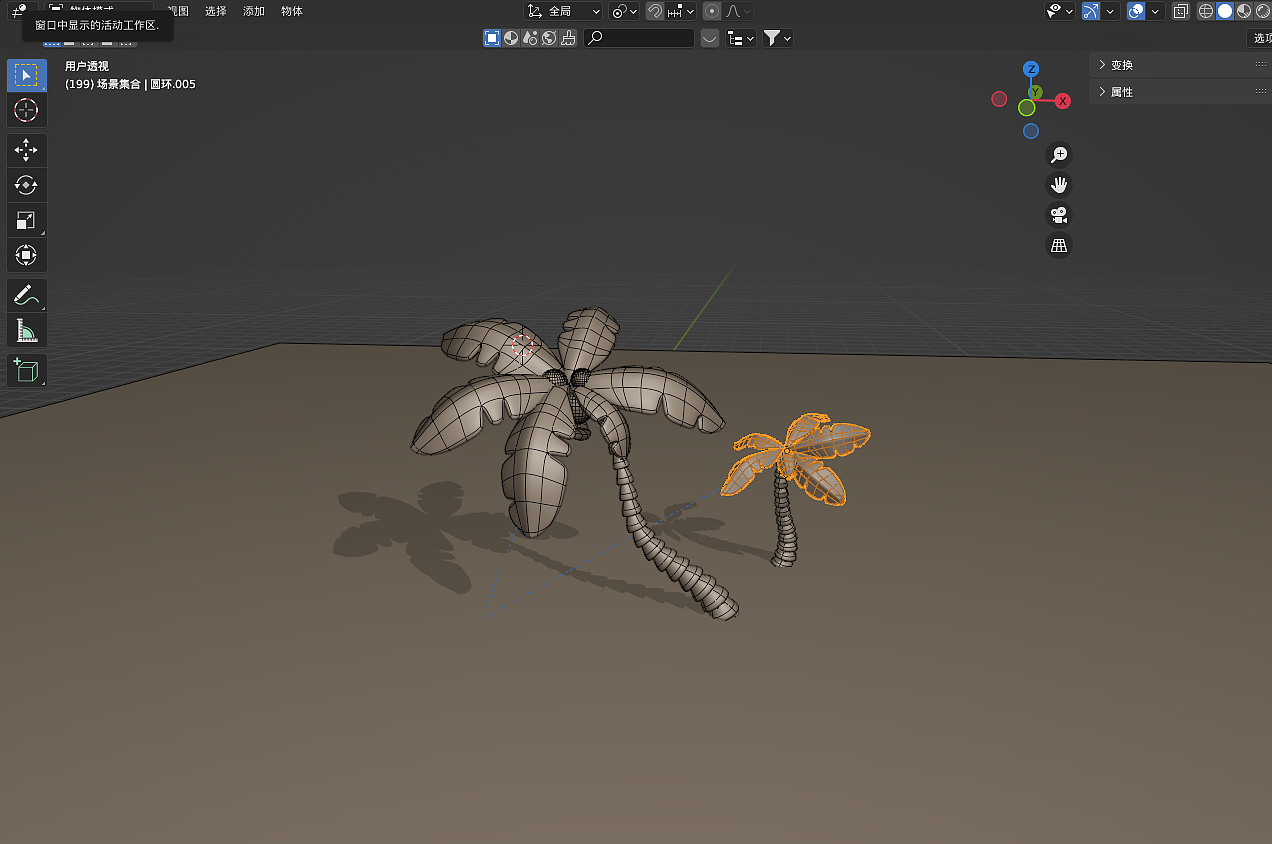The image size is (1272, 844).
Task: Click the negative Y axis gizmo circle
Action: pos(1027,108)
